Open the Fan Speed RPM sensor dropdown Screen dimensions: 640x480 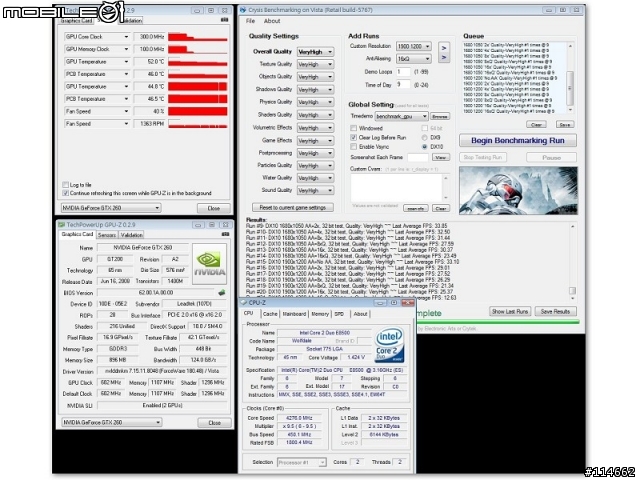coord(97,124)
